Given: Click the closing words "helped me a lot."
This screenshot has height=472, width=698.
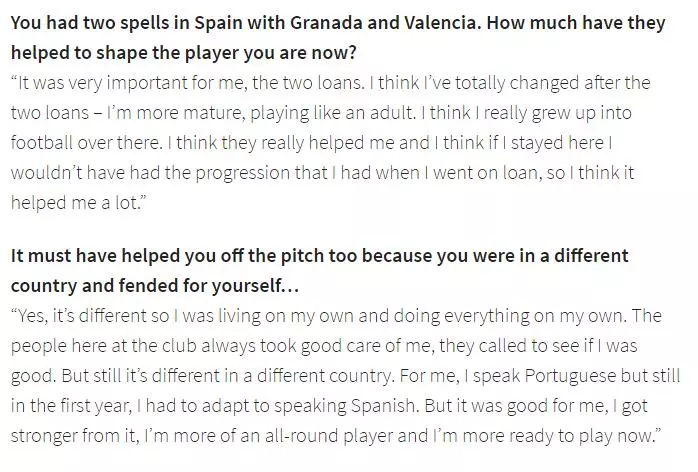Looking at the screenshot, I should tap(78, 203).
